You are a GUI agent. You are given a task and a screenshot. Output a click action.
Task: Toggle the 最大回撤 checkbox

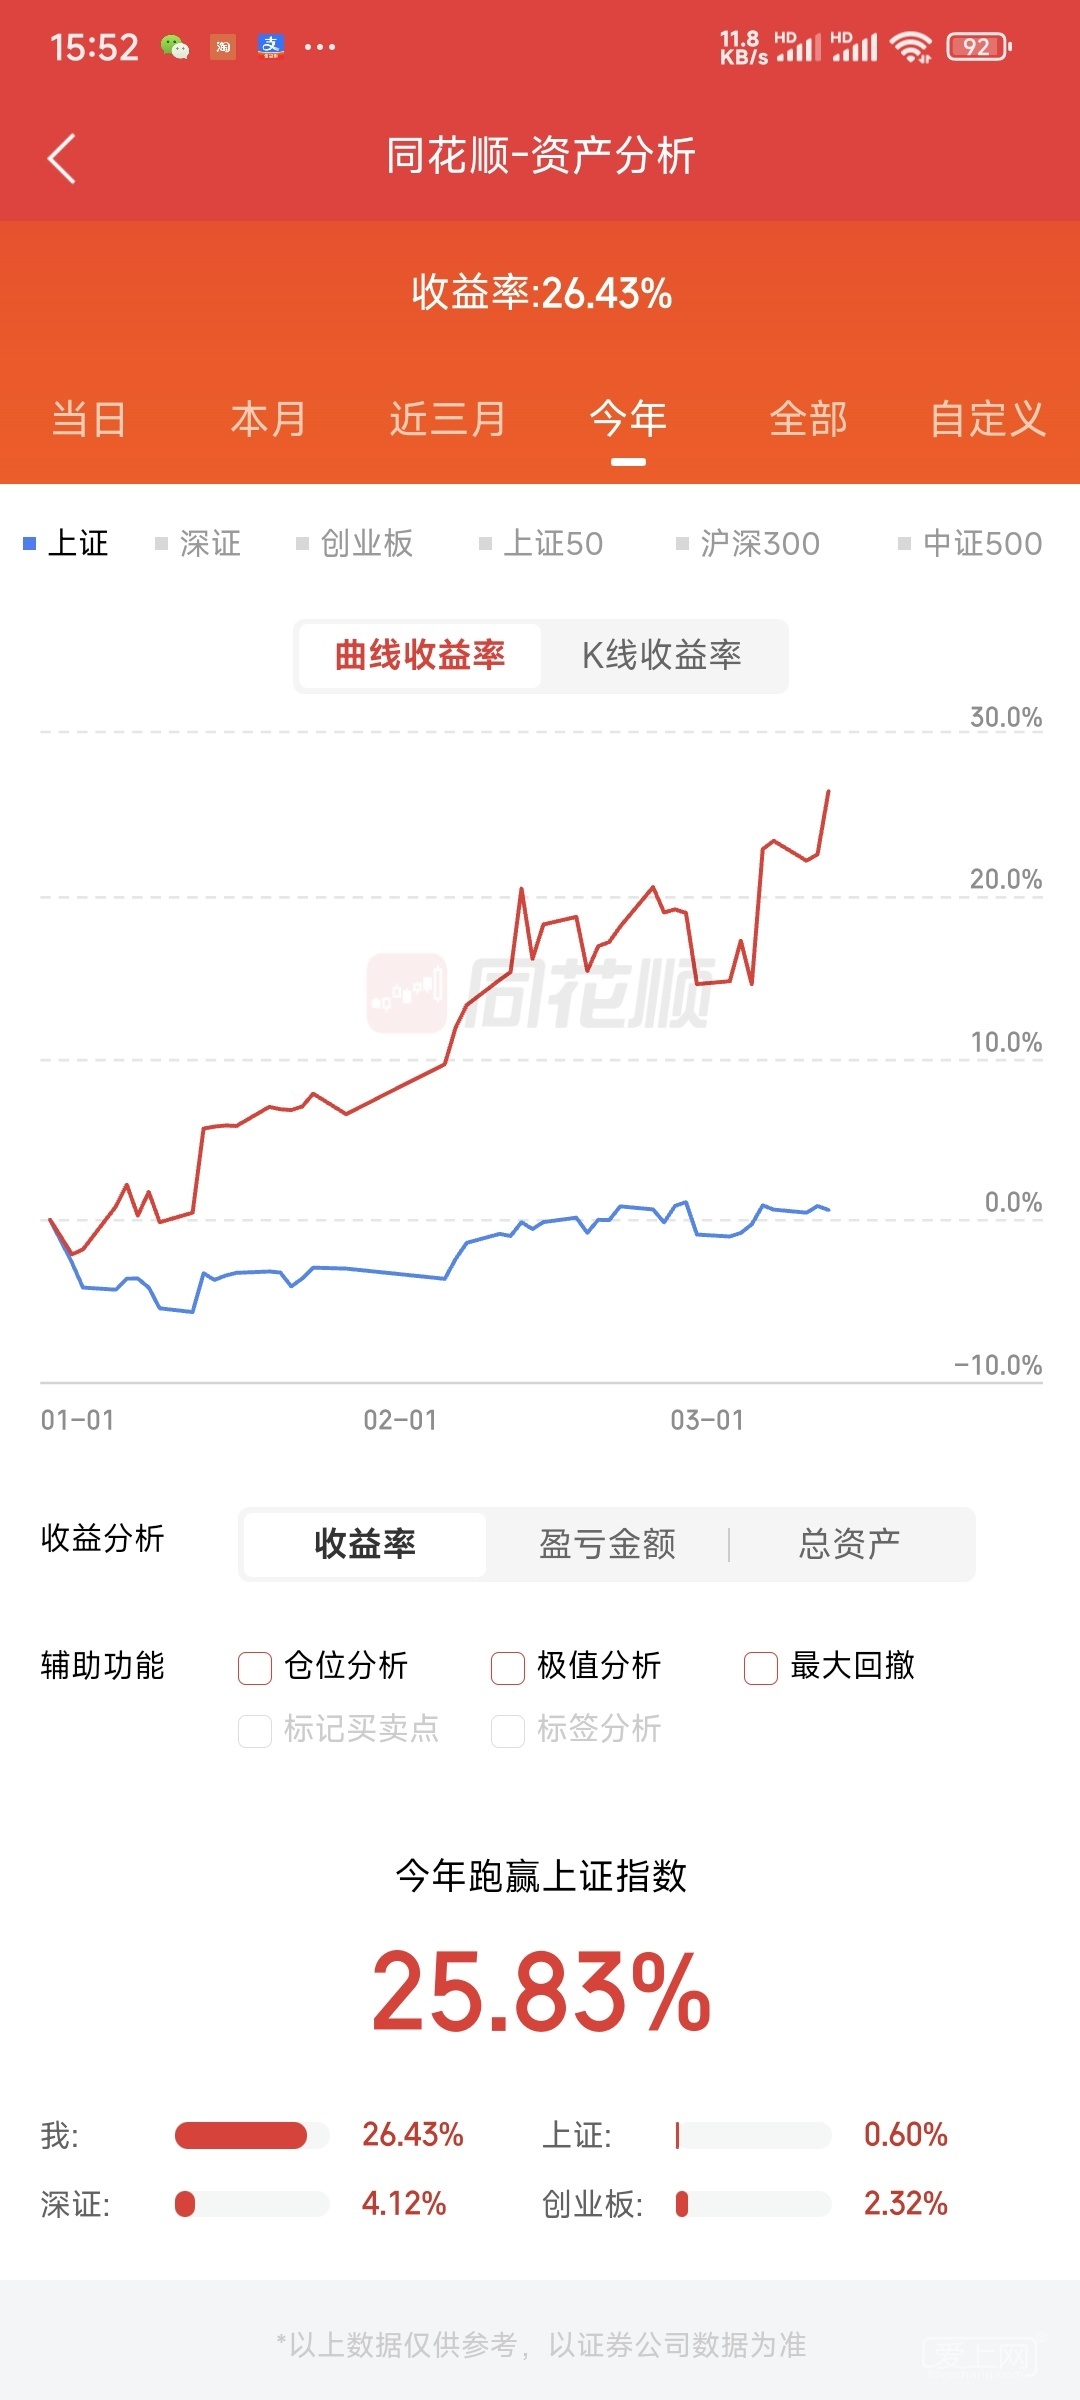coord(761,1668)
